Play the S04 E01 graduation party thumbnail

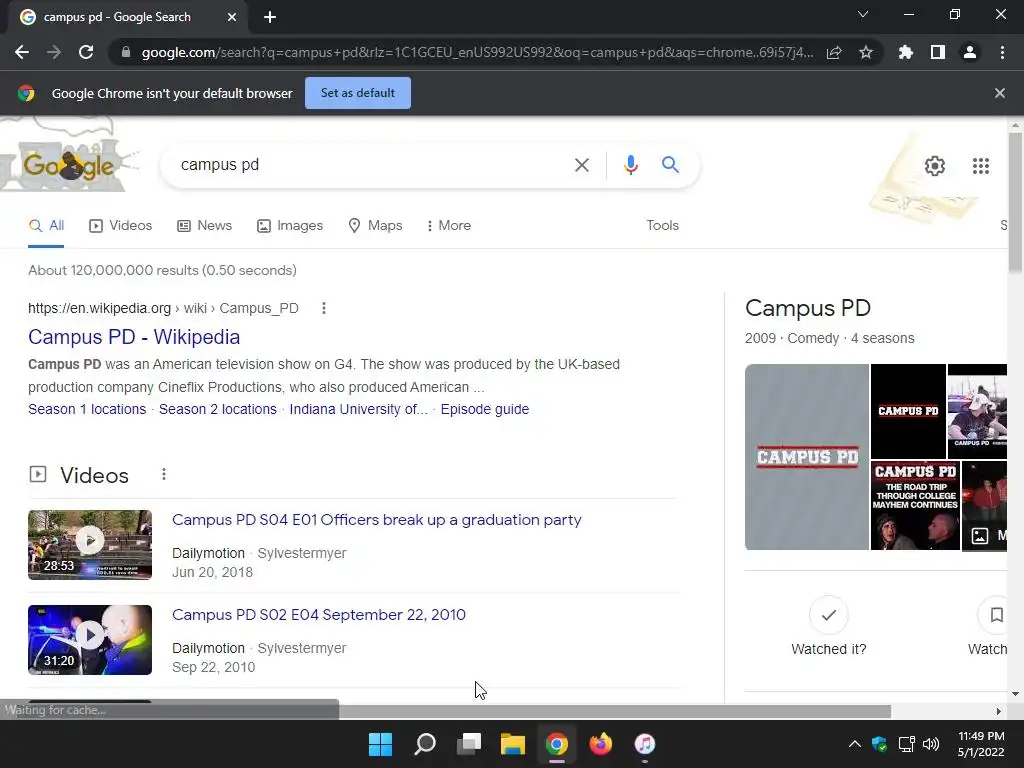tap(90, 545)
